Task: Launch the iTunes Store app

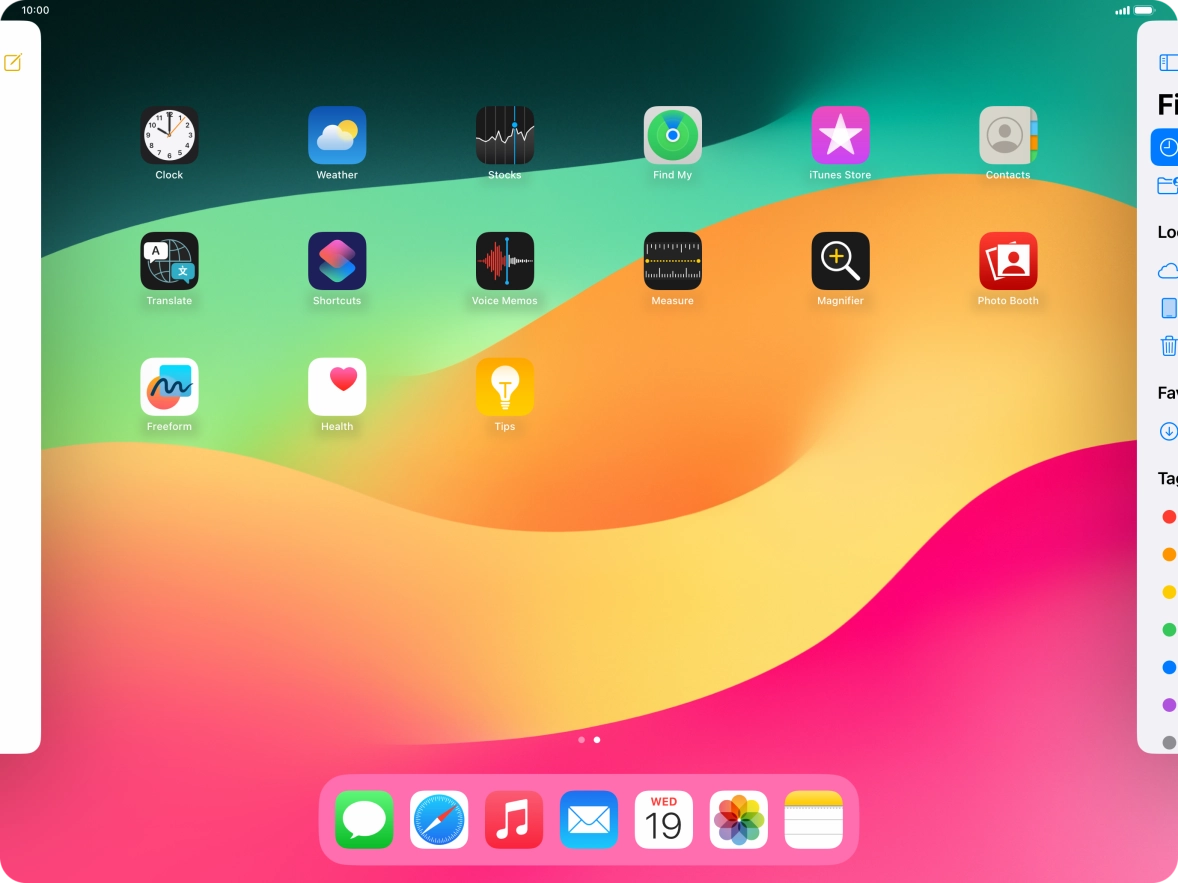Action: click(x=840, y=136)
